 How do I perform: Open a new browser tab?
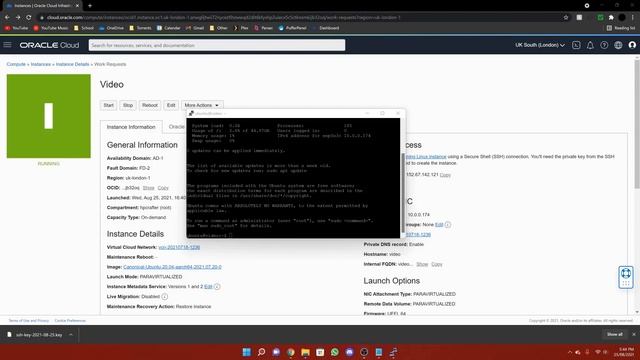tap(90, 6)
